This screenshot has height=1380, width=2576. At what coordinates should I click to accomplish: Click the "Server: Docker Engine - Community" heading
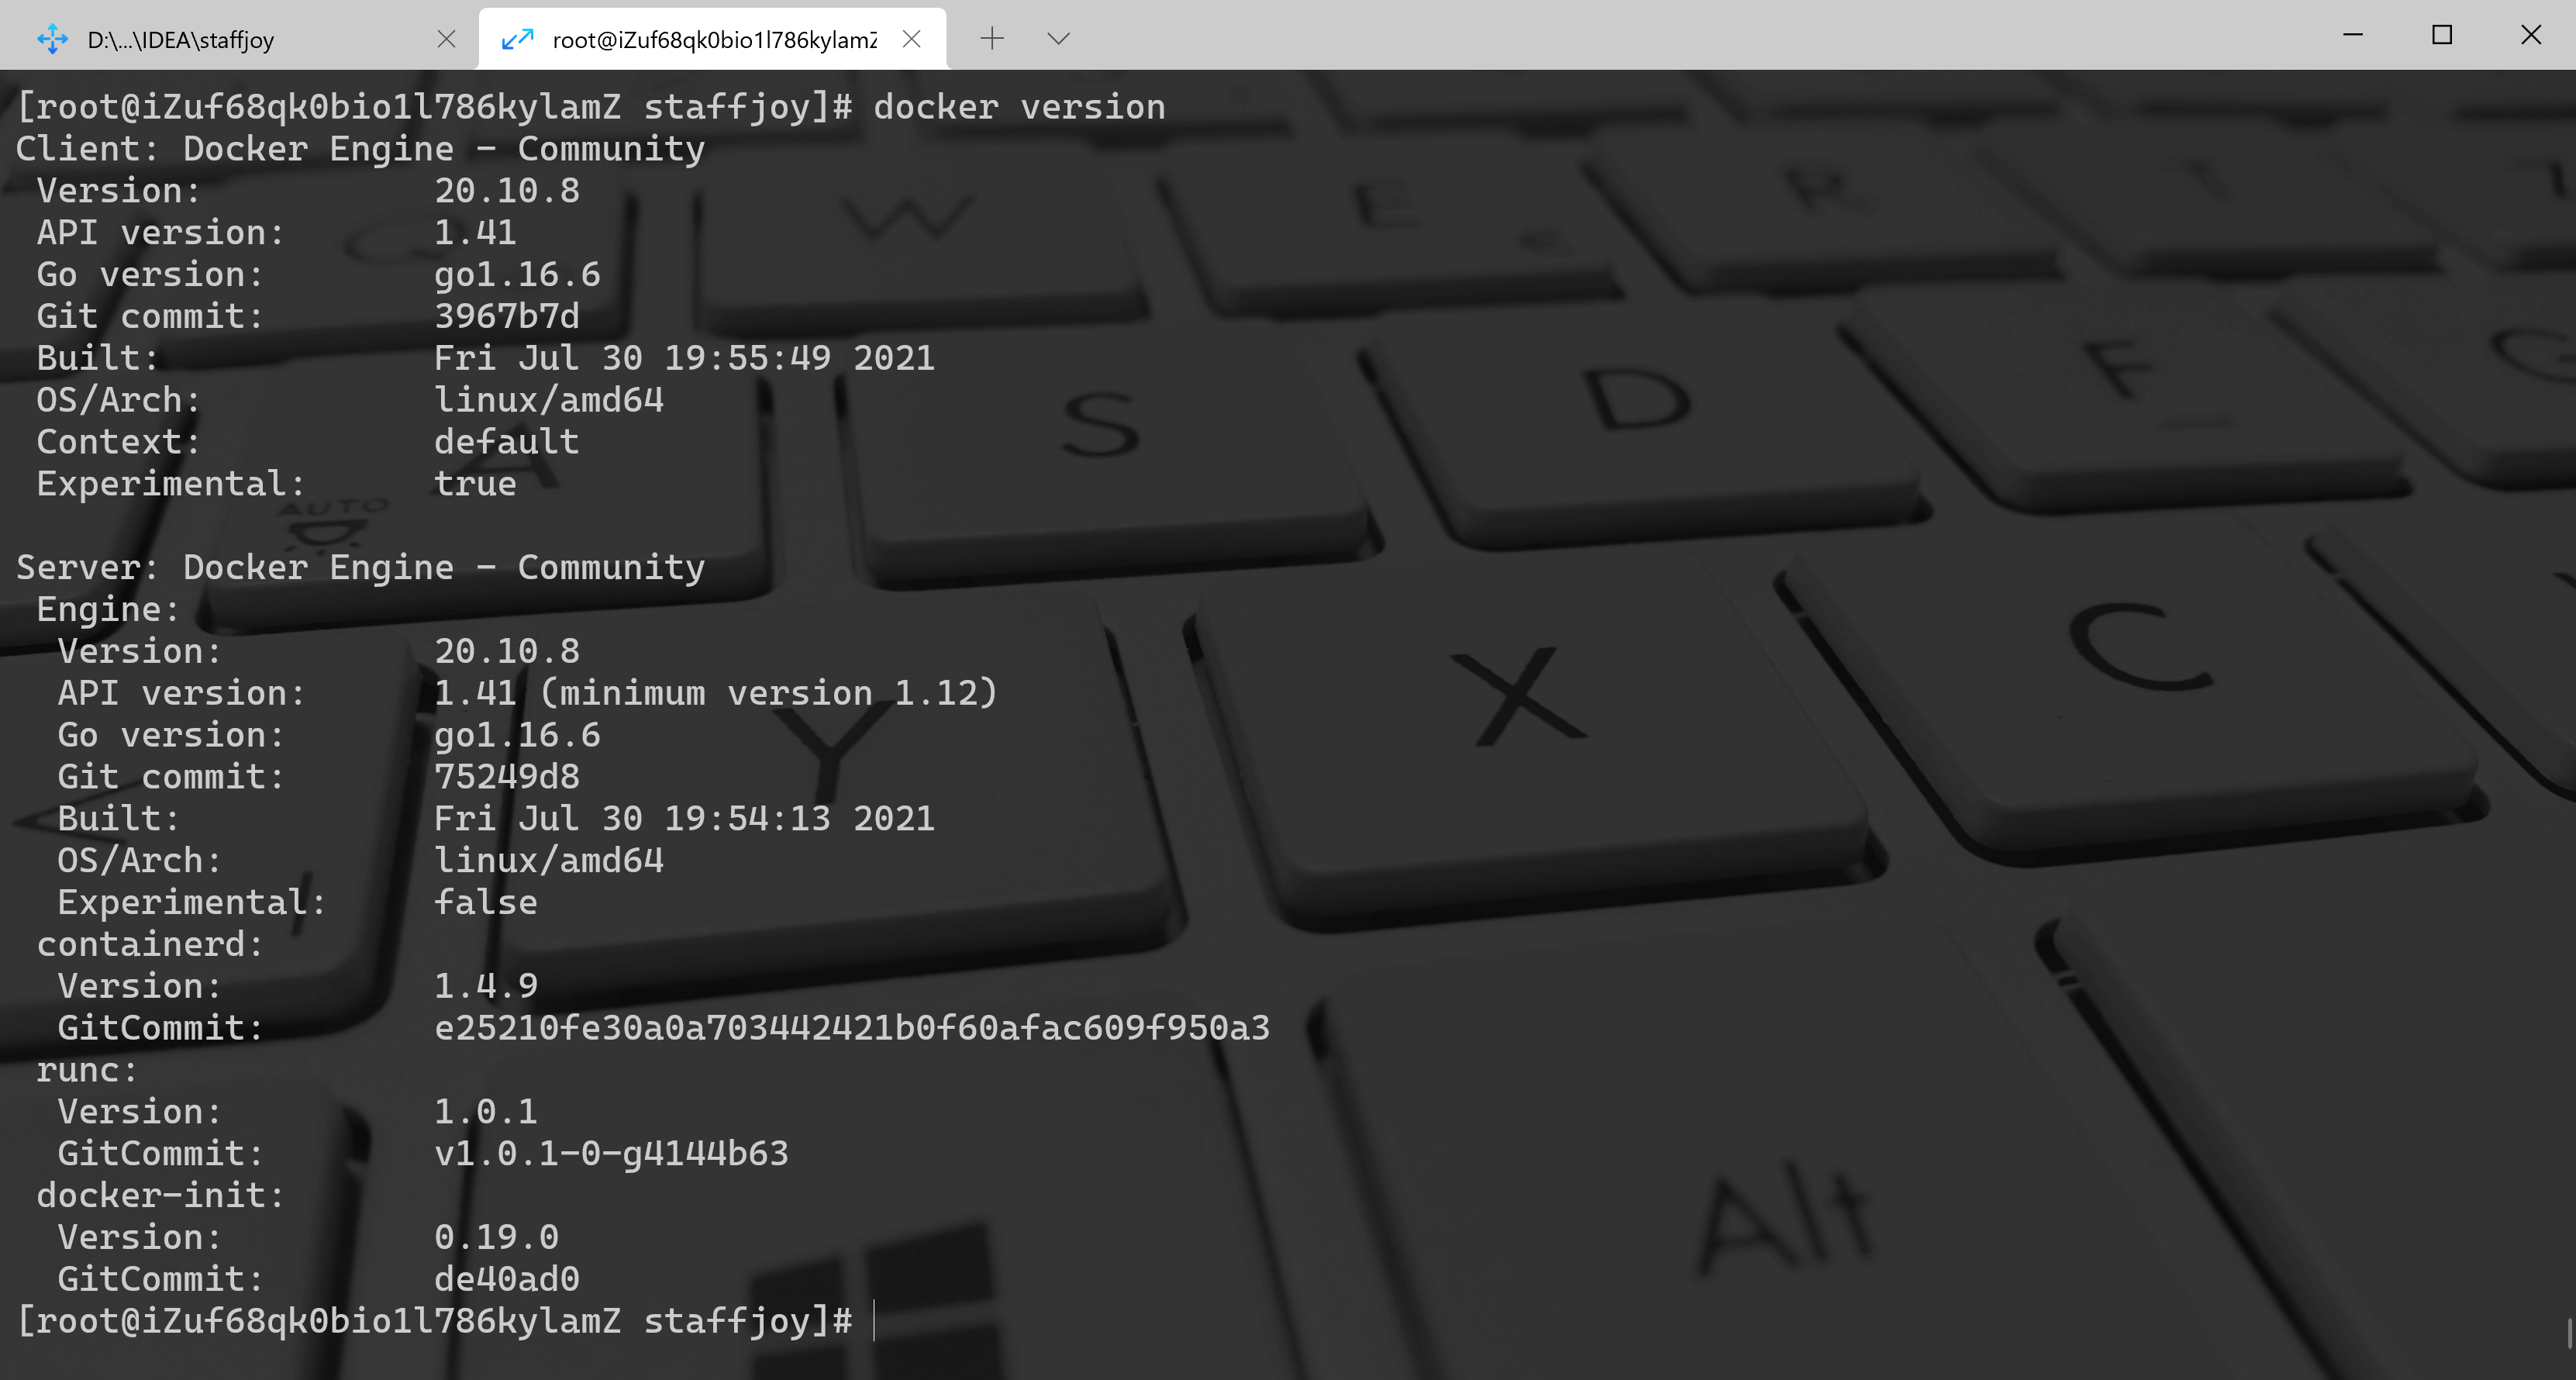point(361,568)
